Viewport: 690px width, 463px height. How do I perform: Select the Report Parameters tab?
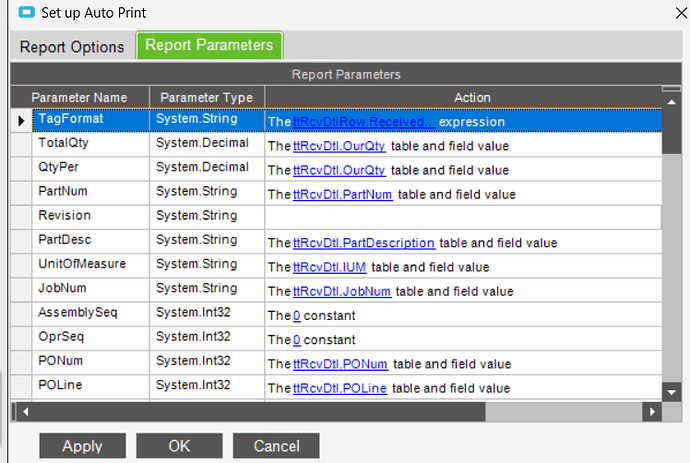coord(209,45)
